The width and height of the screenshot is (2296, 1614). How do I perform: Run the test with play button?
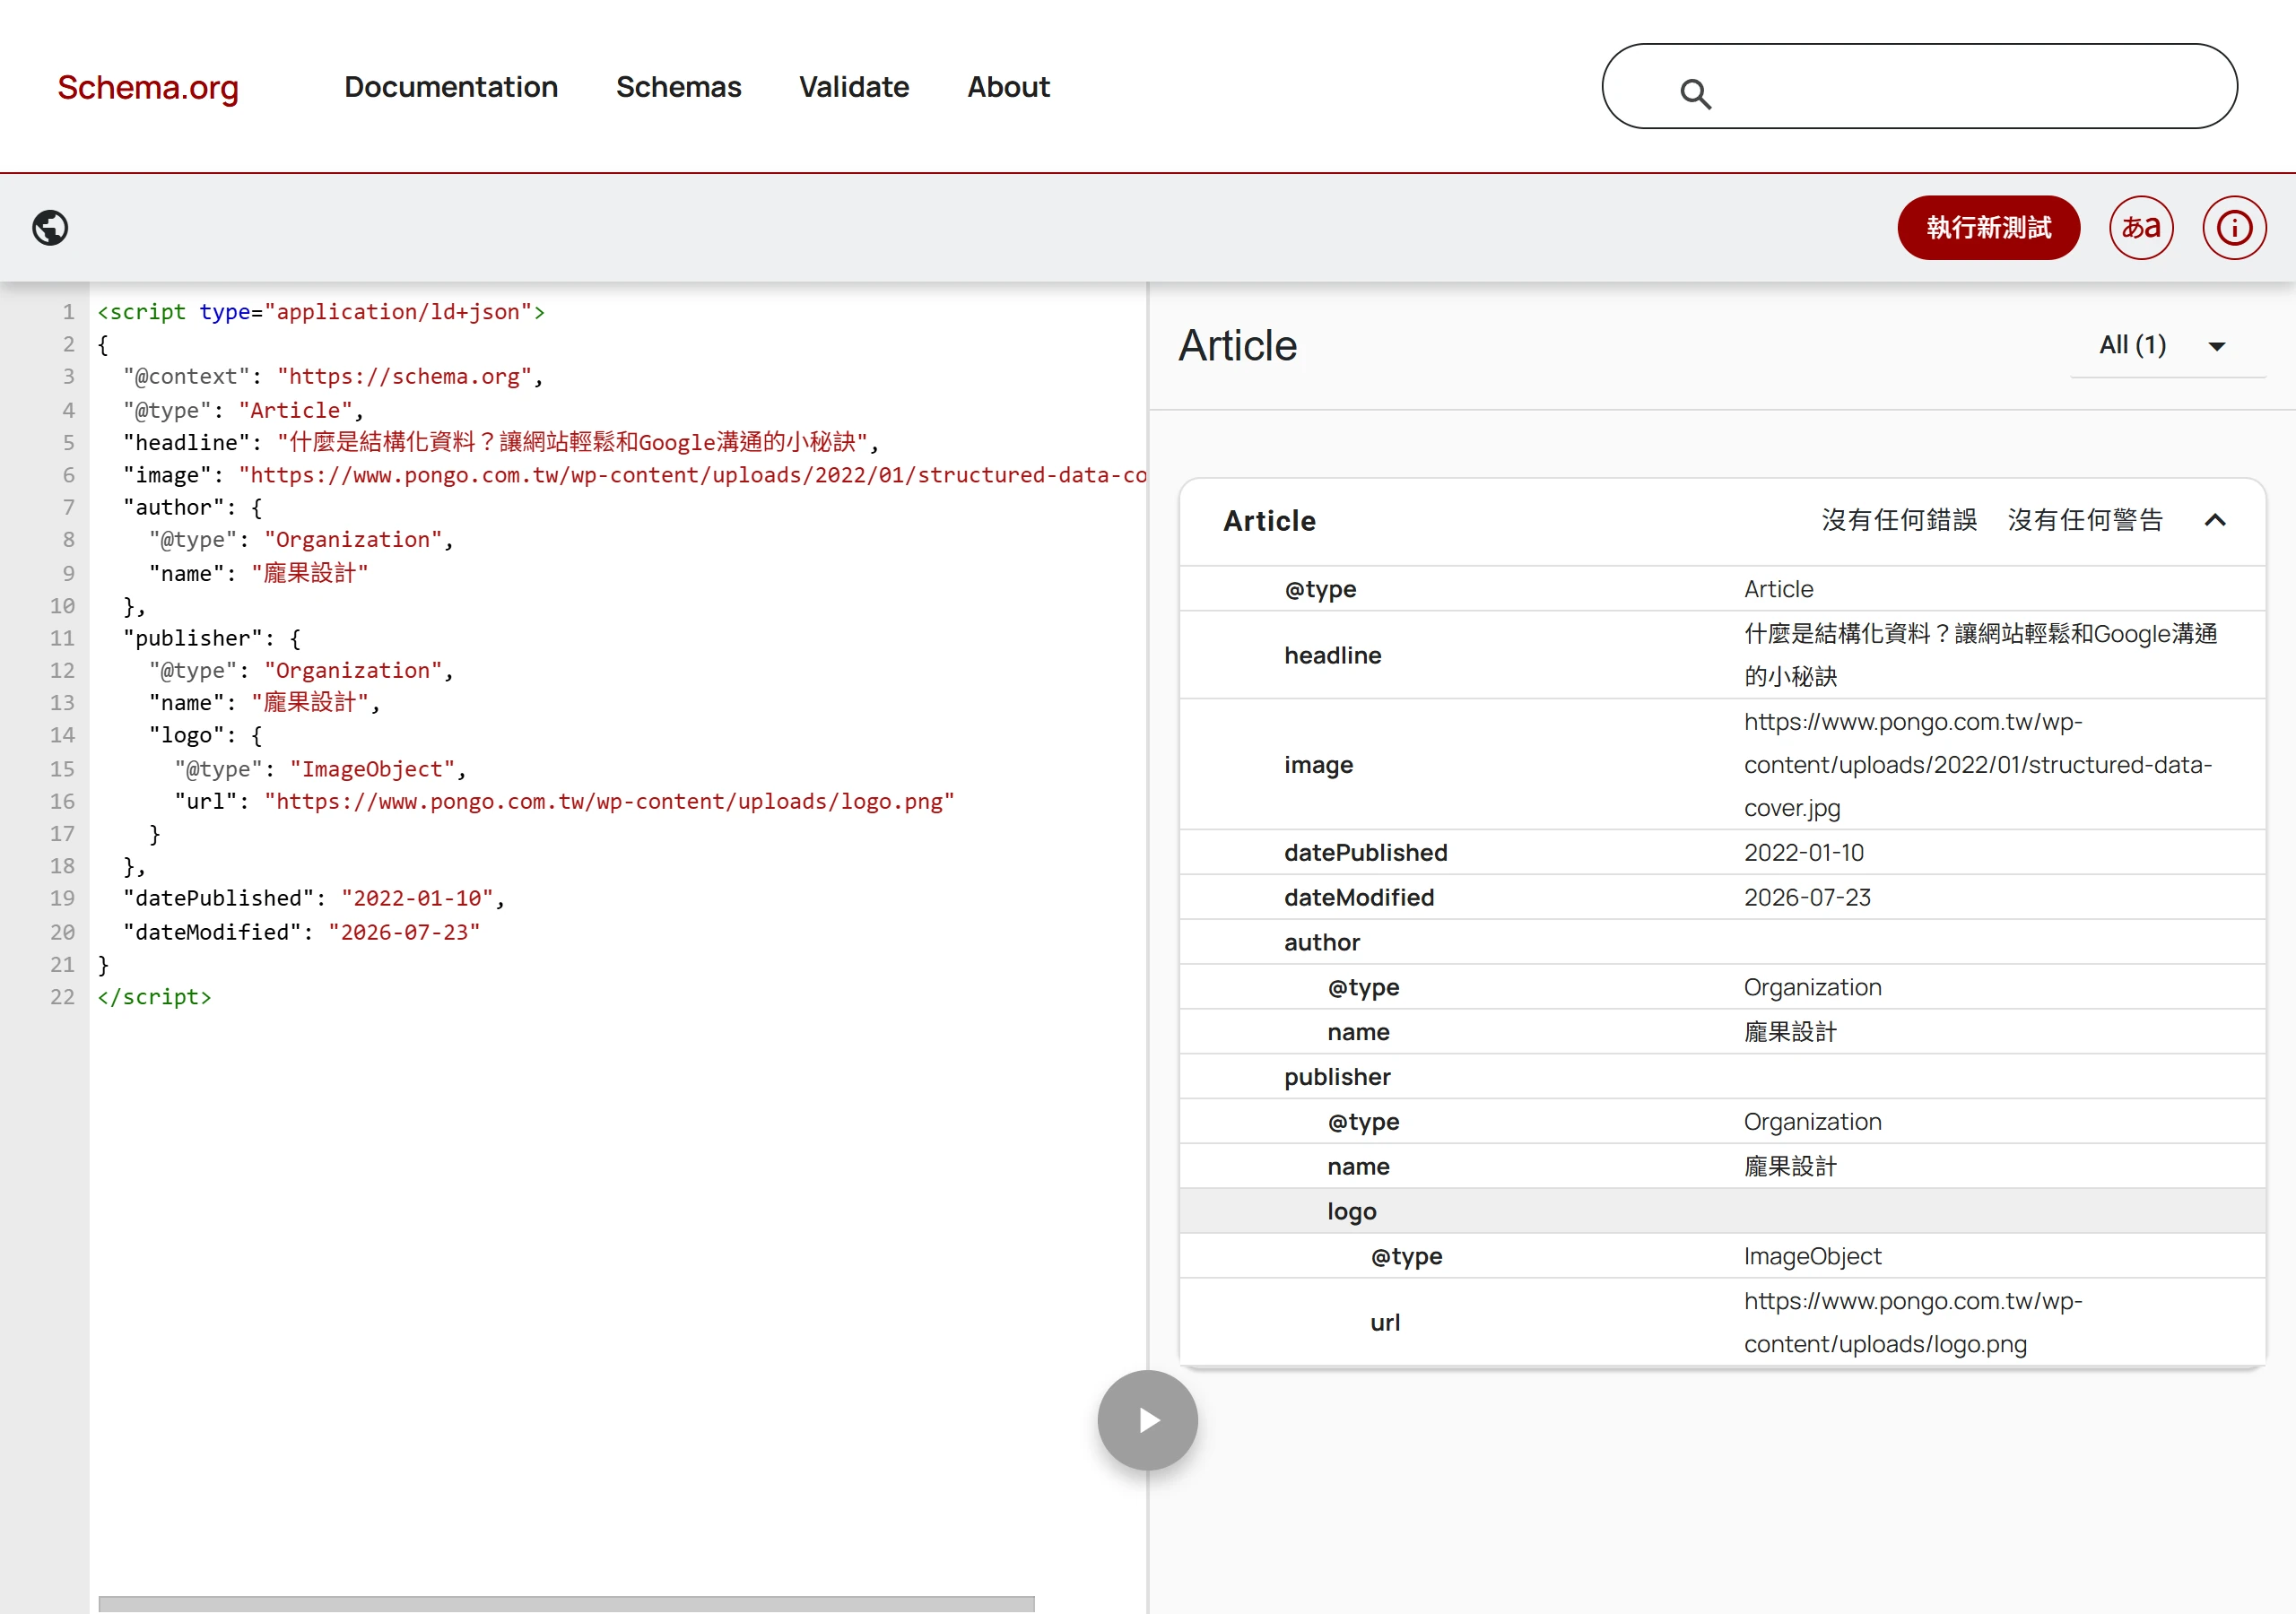coord(1147,1420)
